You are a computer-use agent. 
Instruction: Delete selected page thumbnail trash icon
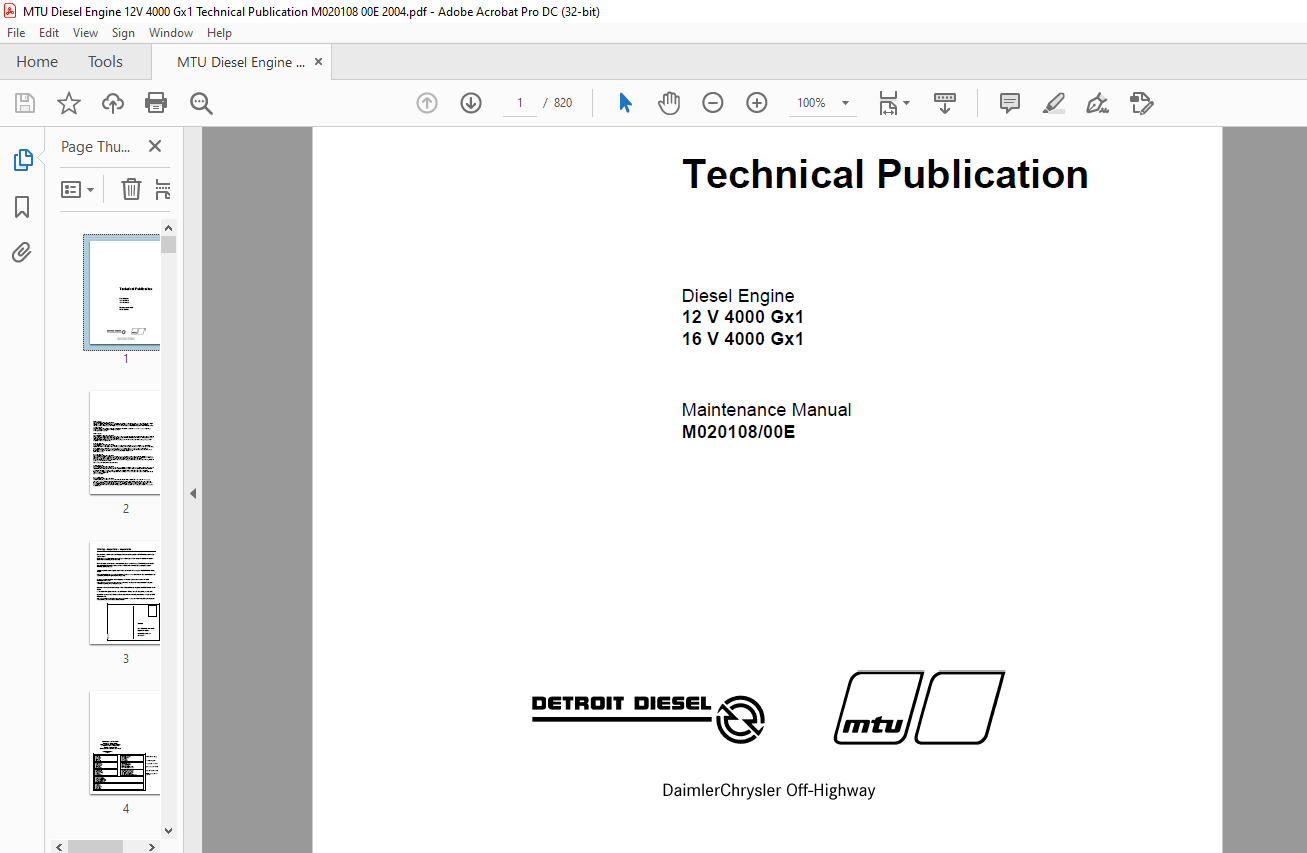pos(132,189)
